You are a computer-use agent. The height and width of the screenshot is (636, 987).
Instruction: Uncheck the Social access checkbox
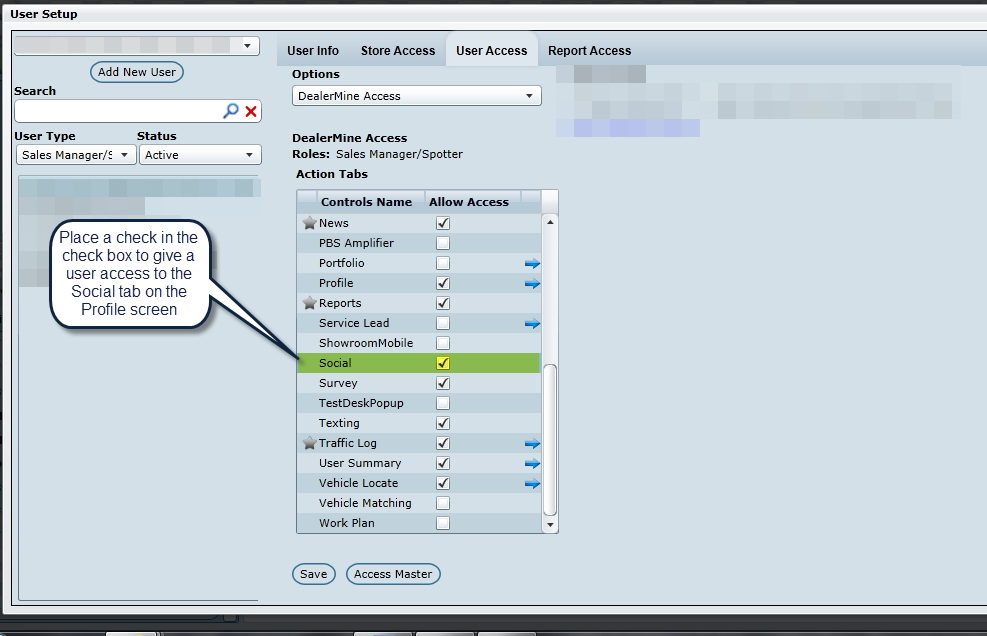pos(443,363)
